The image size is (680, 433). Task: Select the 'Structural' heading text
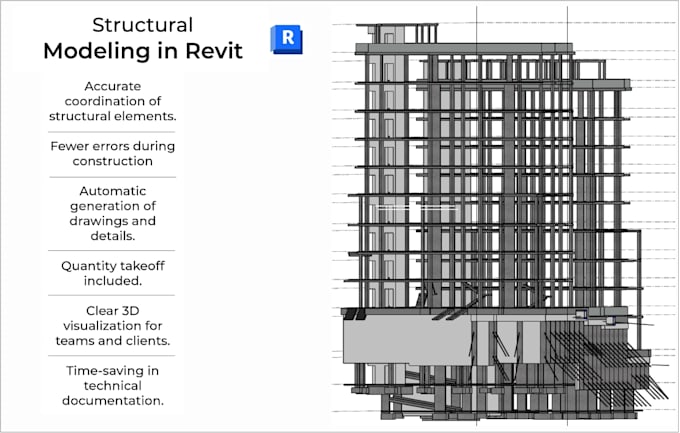point(143,25)
